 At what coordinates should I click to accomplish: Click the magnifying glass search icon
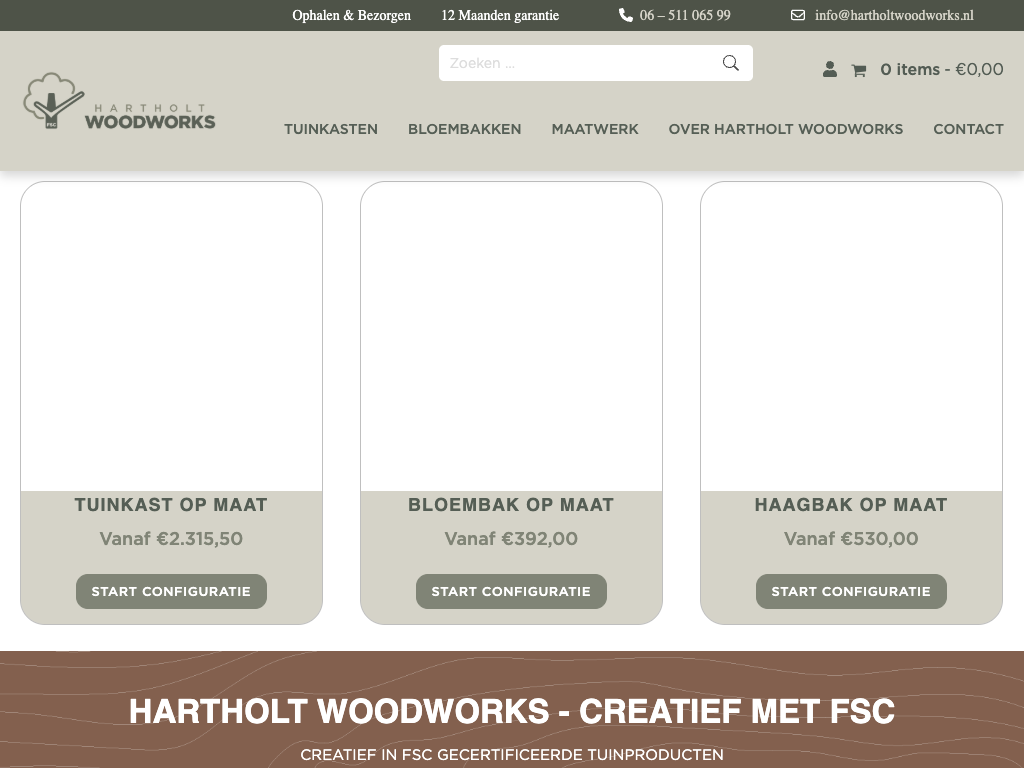(731, 63)
